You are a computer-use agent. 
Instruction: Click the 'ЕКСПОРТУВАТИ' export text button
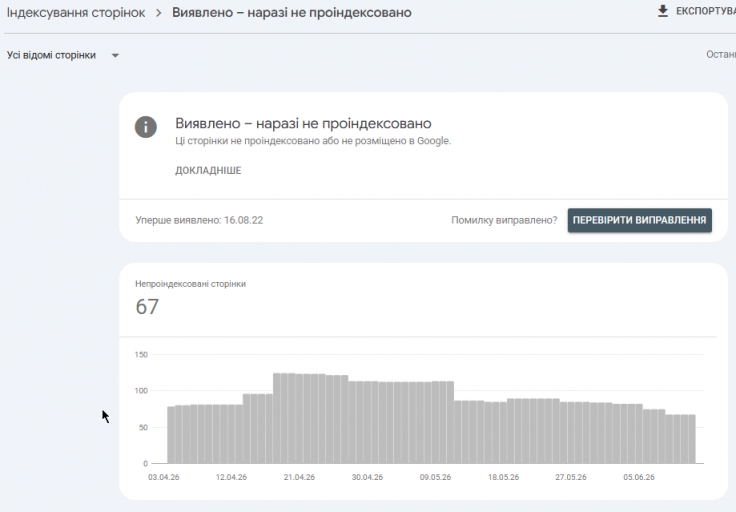pos(705,11)
